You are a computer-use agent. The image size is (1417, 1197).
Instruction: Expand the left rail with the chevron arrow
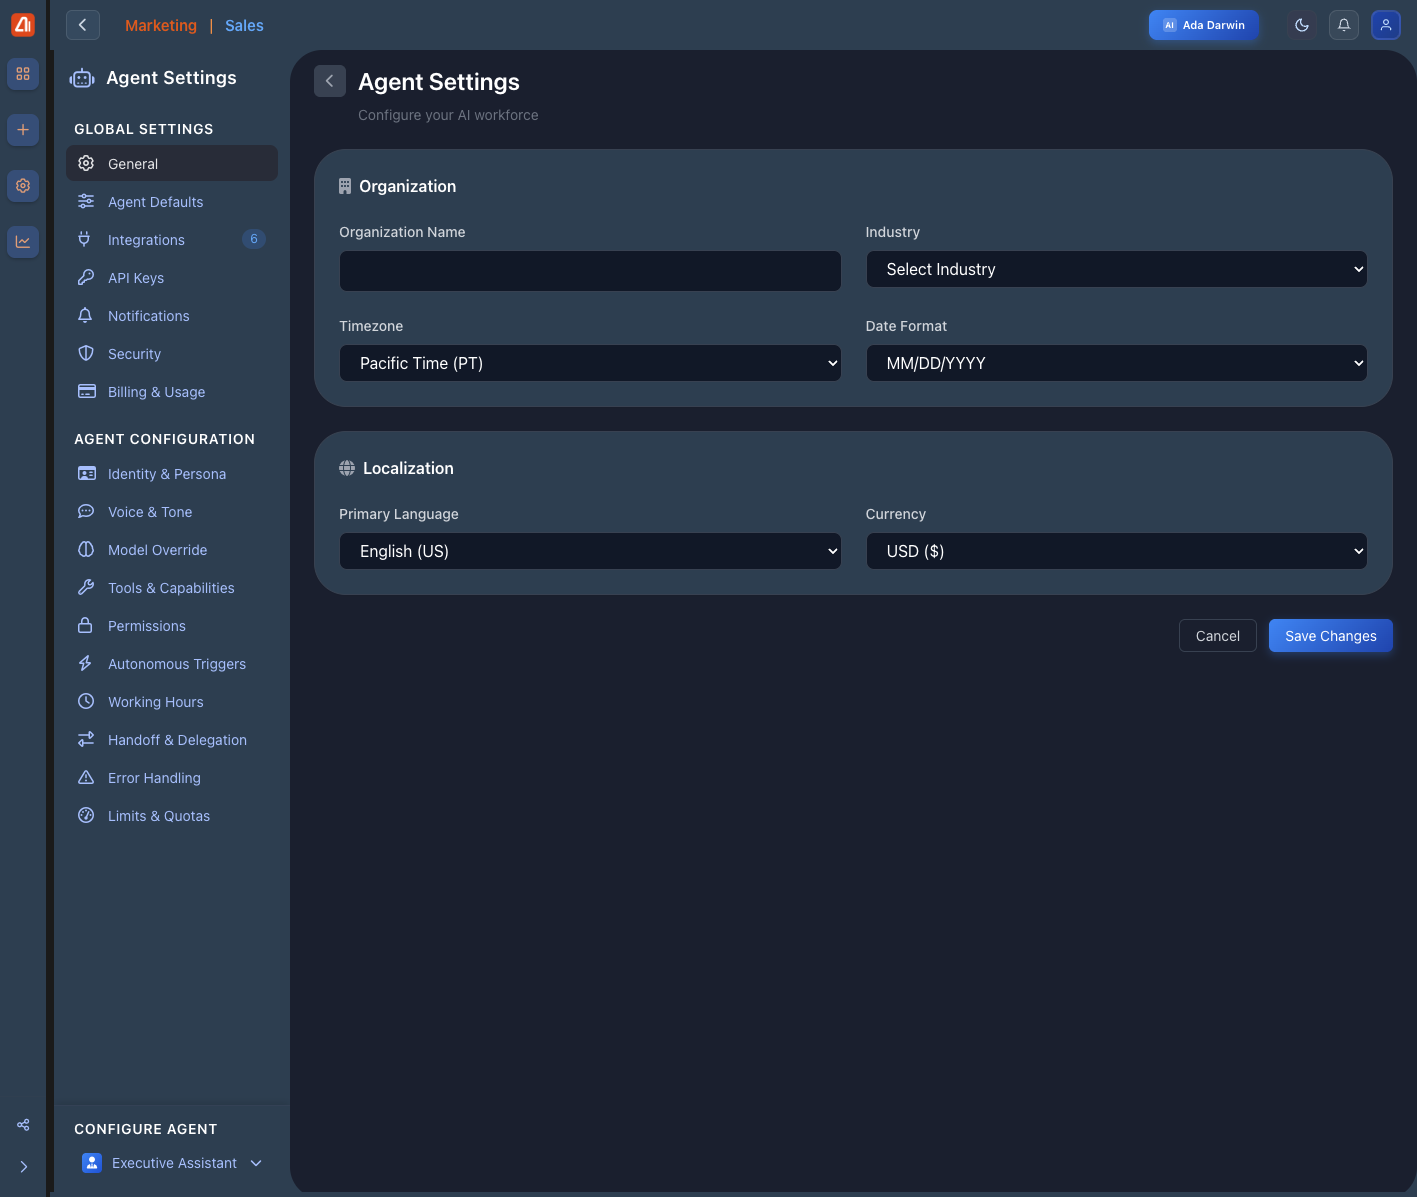coord(23,1167)
